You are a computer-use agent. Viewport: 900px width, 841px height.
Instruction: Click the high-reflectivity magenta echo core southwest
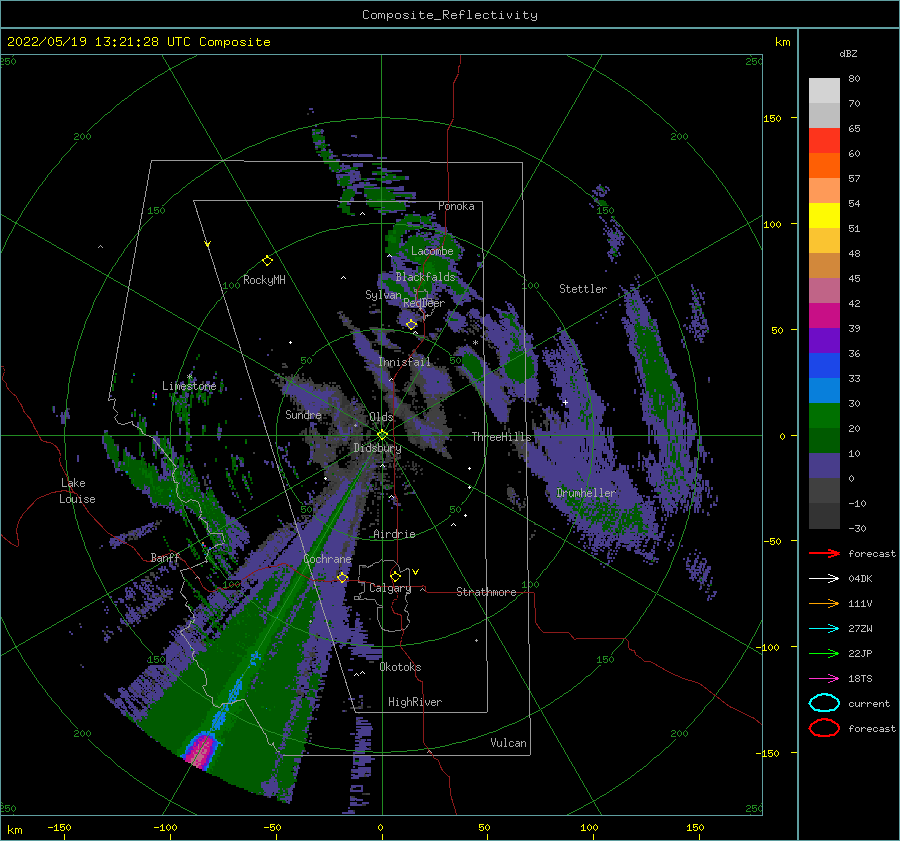click(x=199, y=749)
